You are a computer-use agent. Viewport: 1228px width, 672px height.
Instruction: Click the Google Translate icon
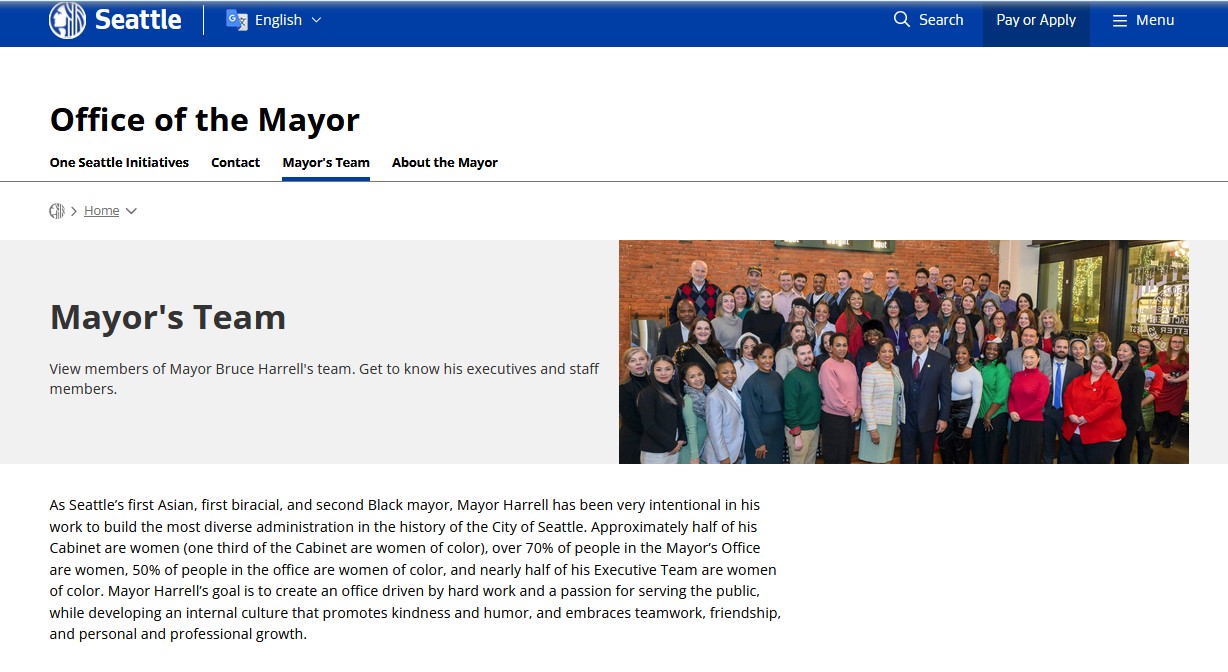(x=237, y=20)
